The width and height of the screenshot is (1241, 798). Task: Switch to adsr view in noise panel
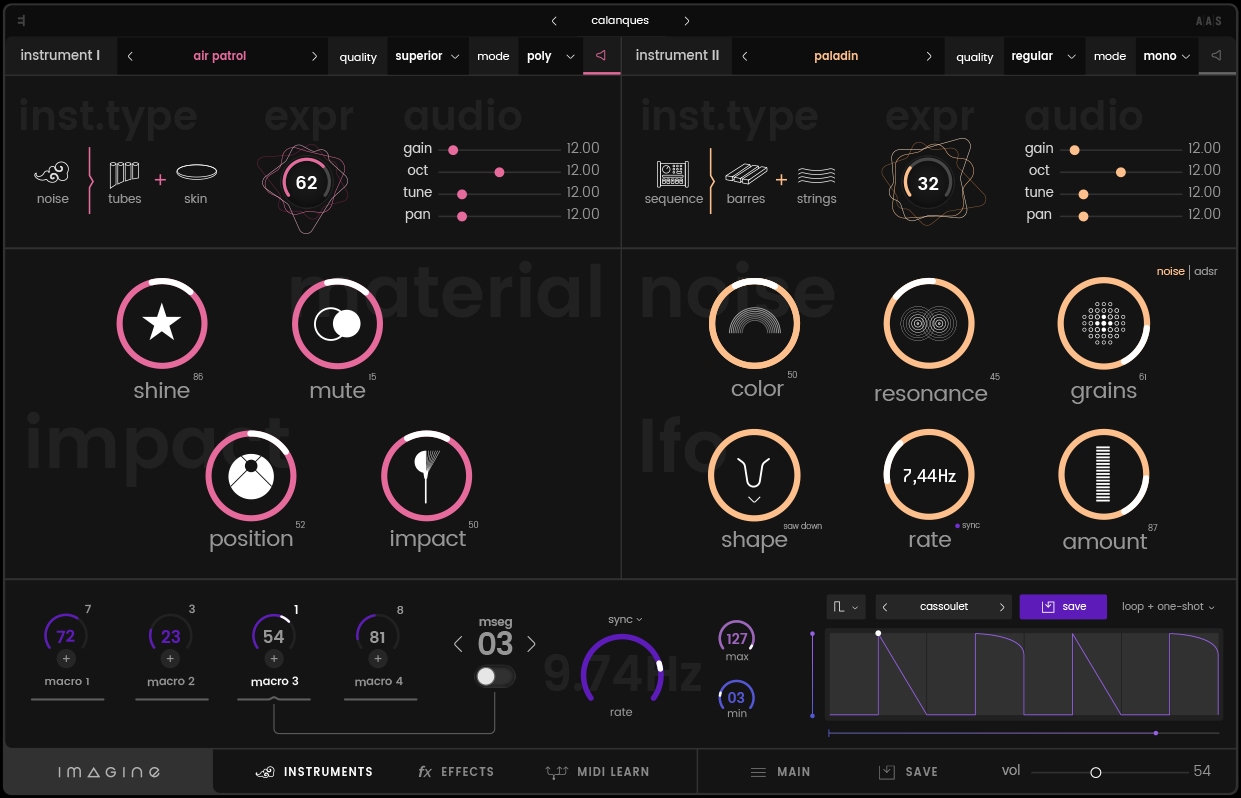[1206, 272]
